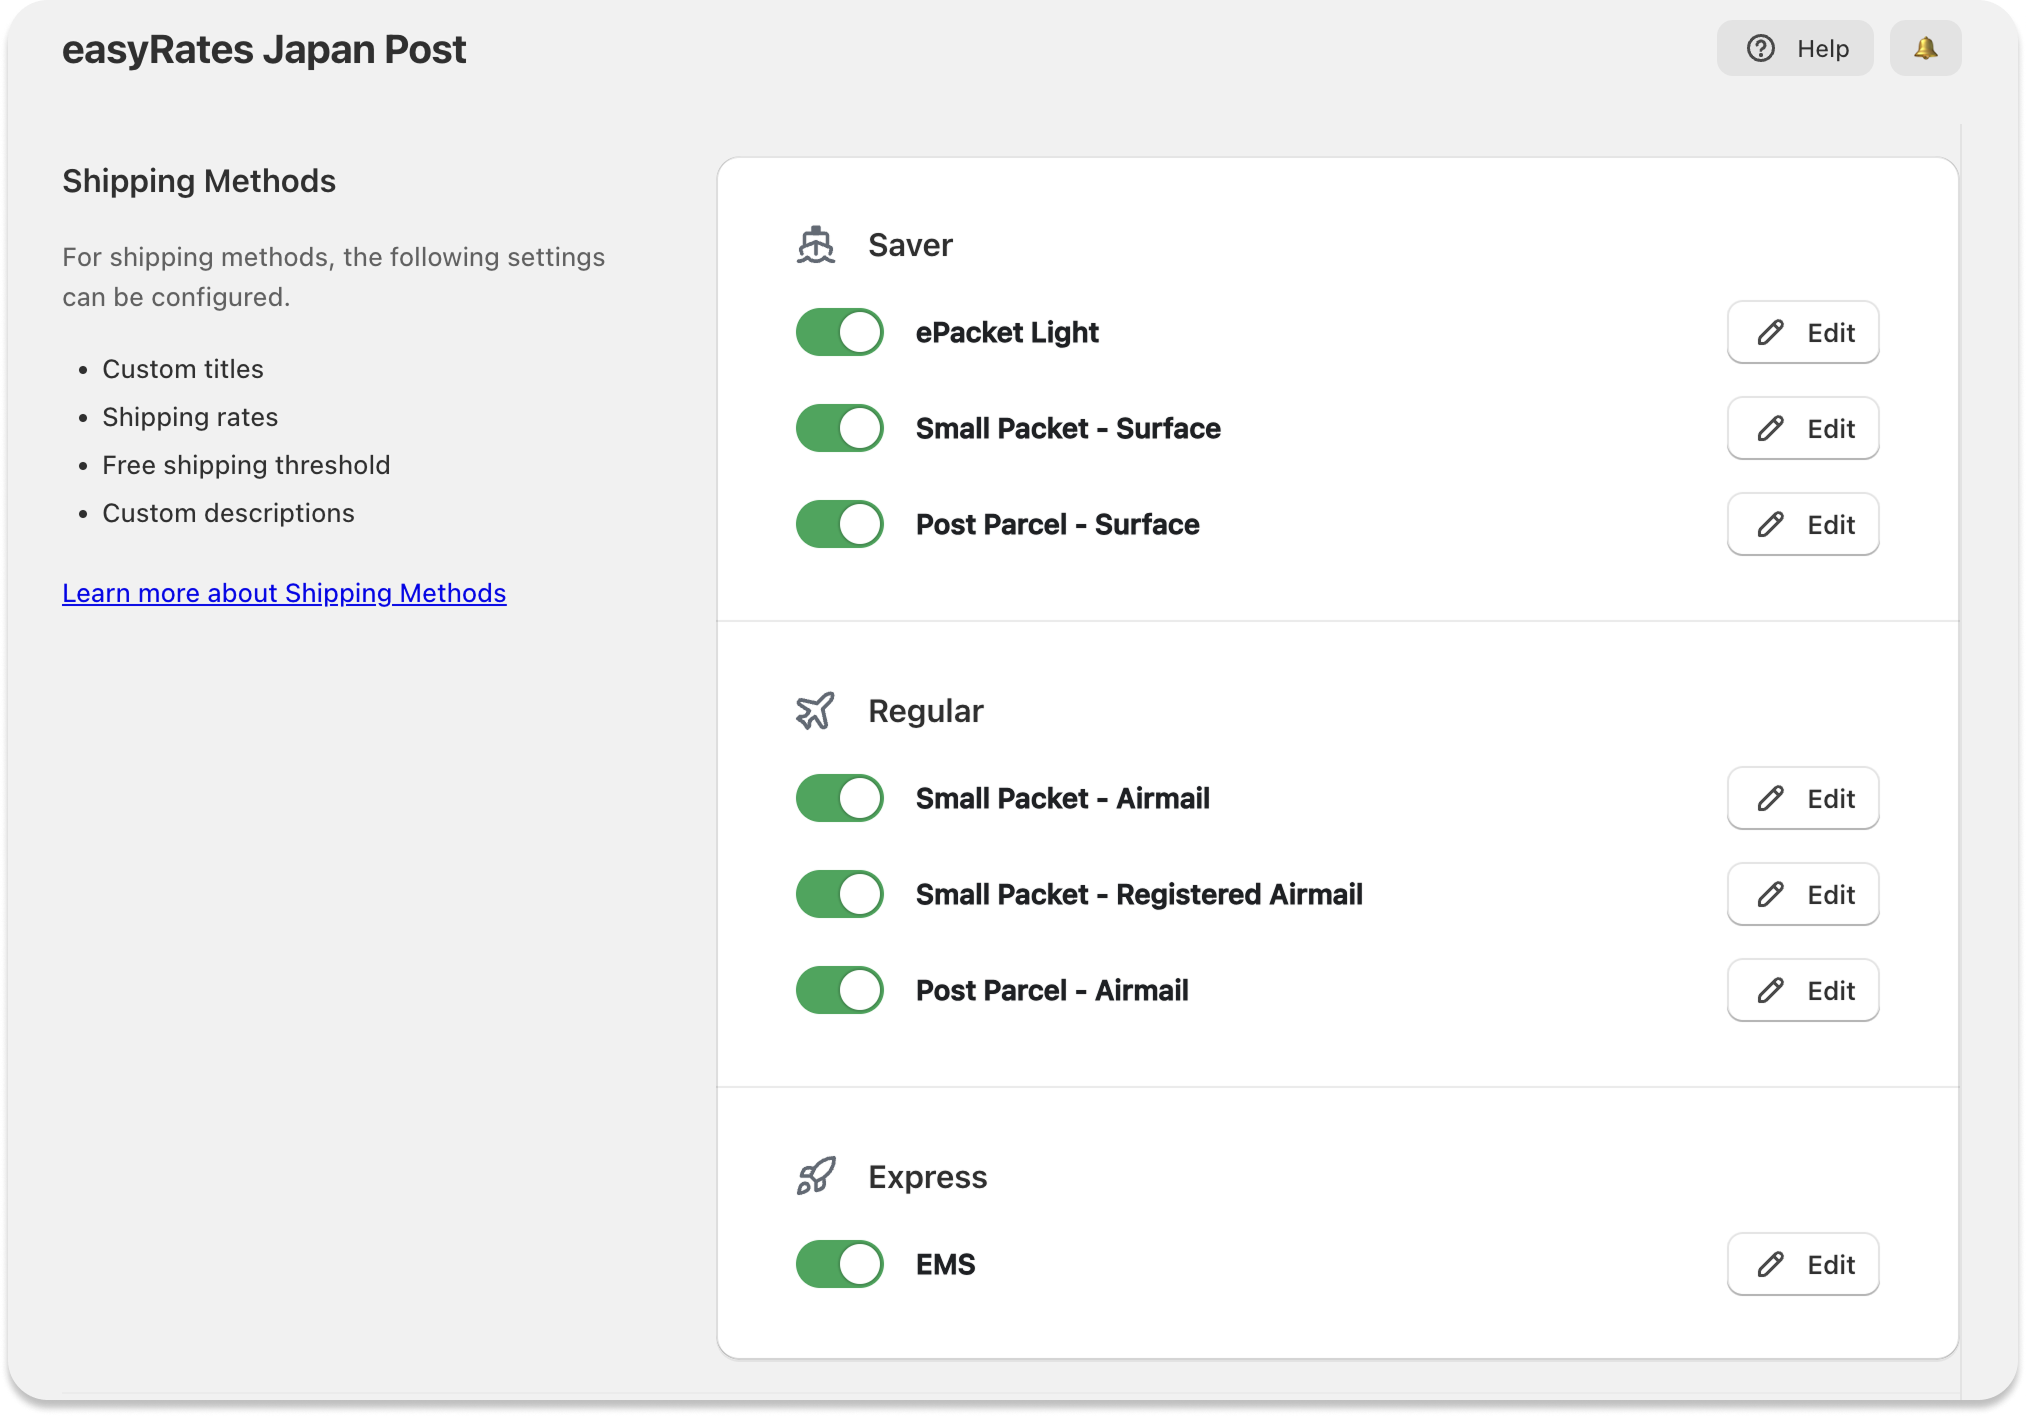Toggle the ePacket Light switch off

point(840,332)
